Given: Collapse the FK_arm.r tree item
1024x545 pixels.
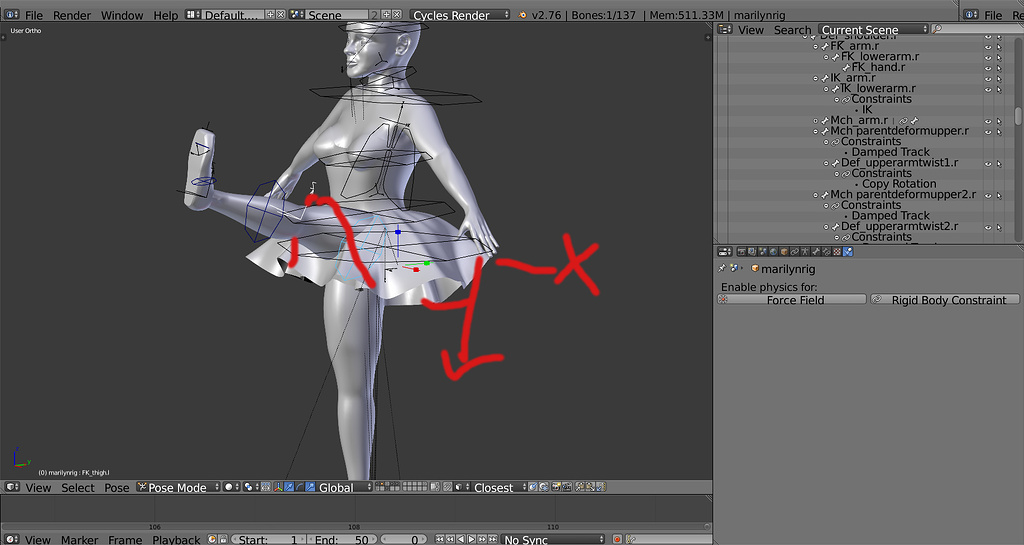Looking at the screenshot, I should click(x=816, y=46).
